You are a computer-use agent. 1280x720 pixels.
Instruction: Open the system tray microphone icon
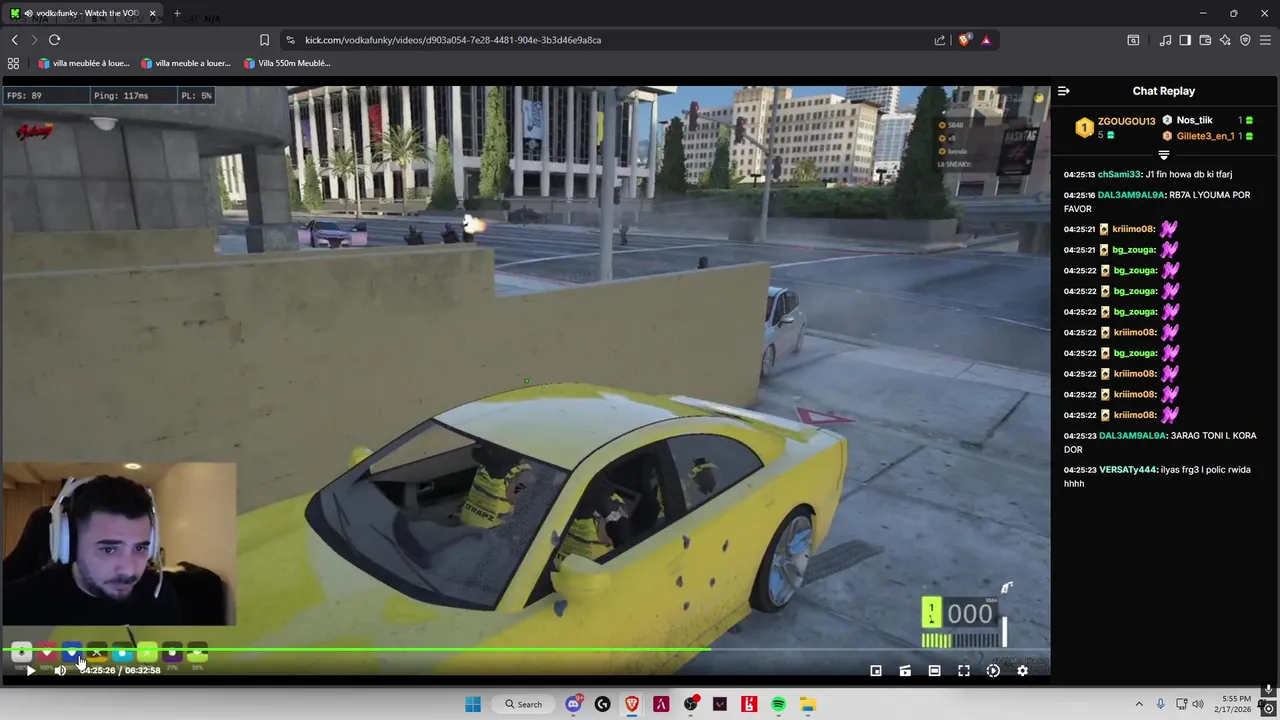pos(1161,704)
